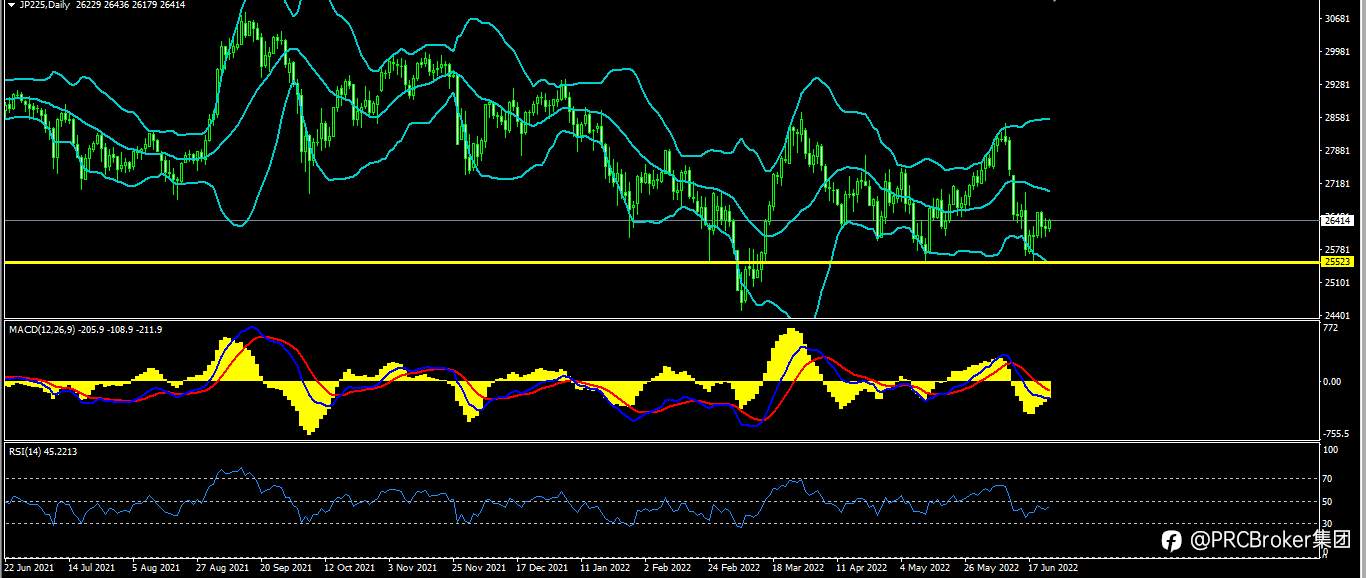
Task: Click the 25 Nov 2021 date label
Action: (x=477, y=567)
